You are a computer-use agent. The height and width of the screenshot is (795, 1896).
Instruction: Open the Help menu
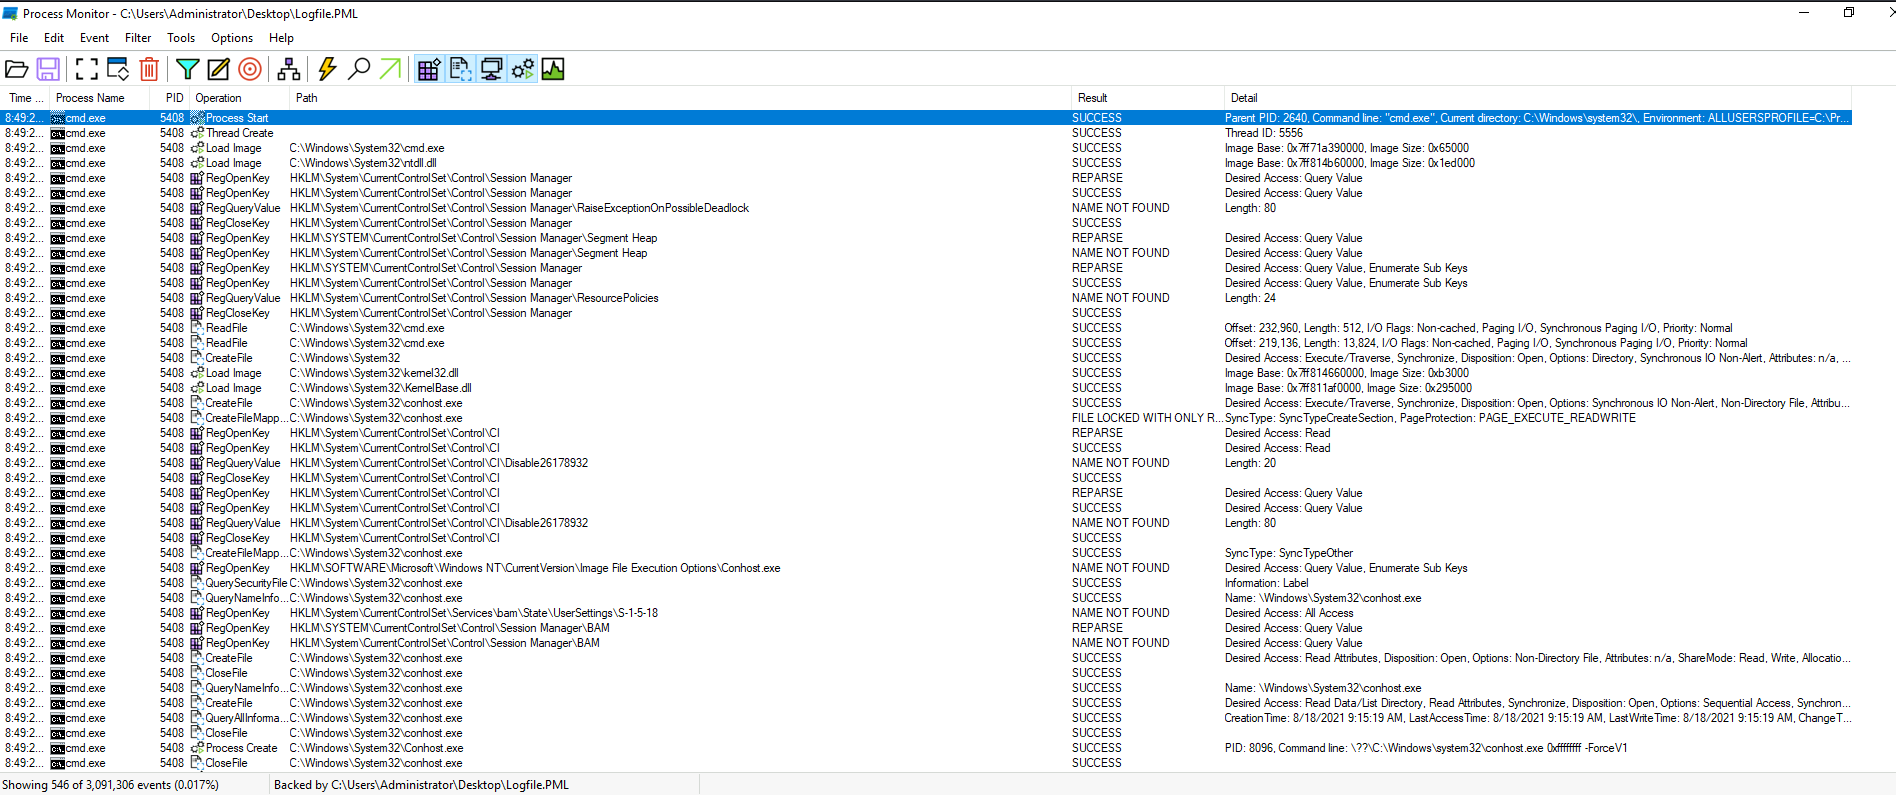[x=281, y=38]
